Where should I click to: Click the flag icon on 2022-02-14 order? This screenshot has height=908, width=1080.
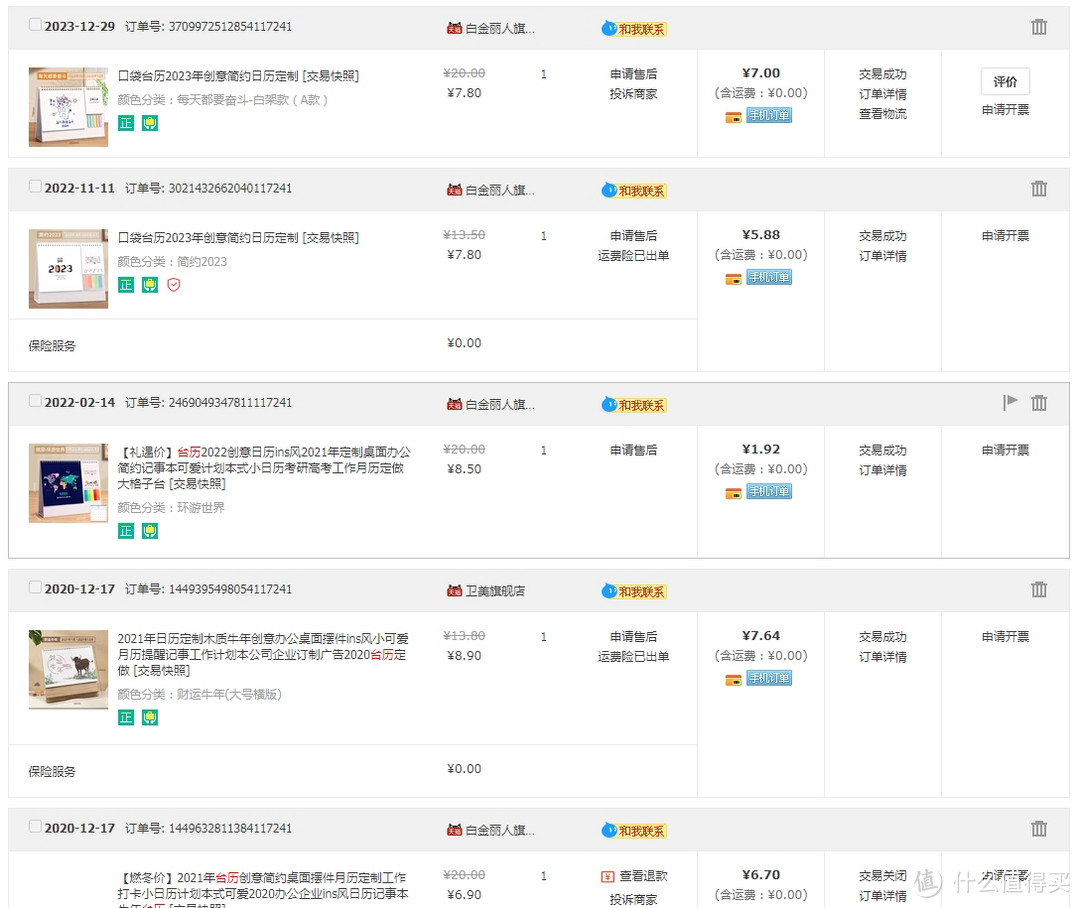[1010, 402]
